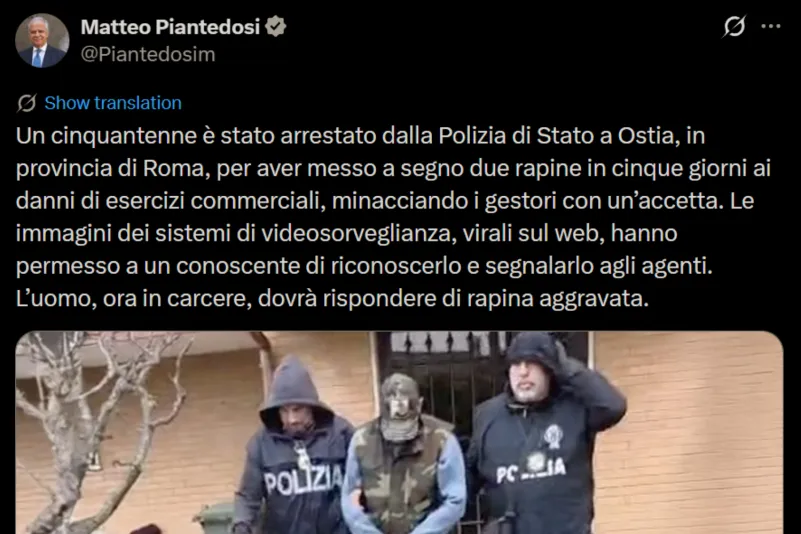Open the Grok icon at top right
801x534 pixels.
[x=734, y=26]
